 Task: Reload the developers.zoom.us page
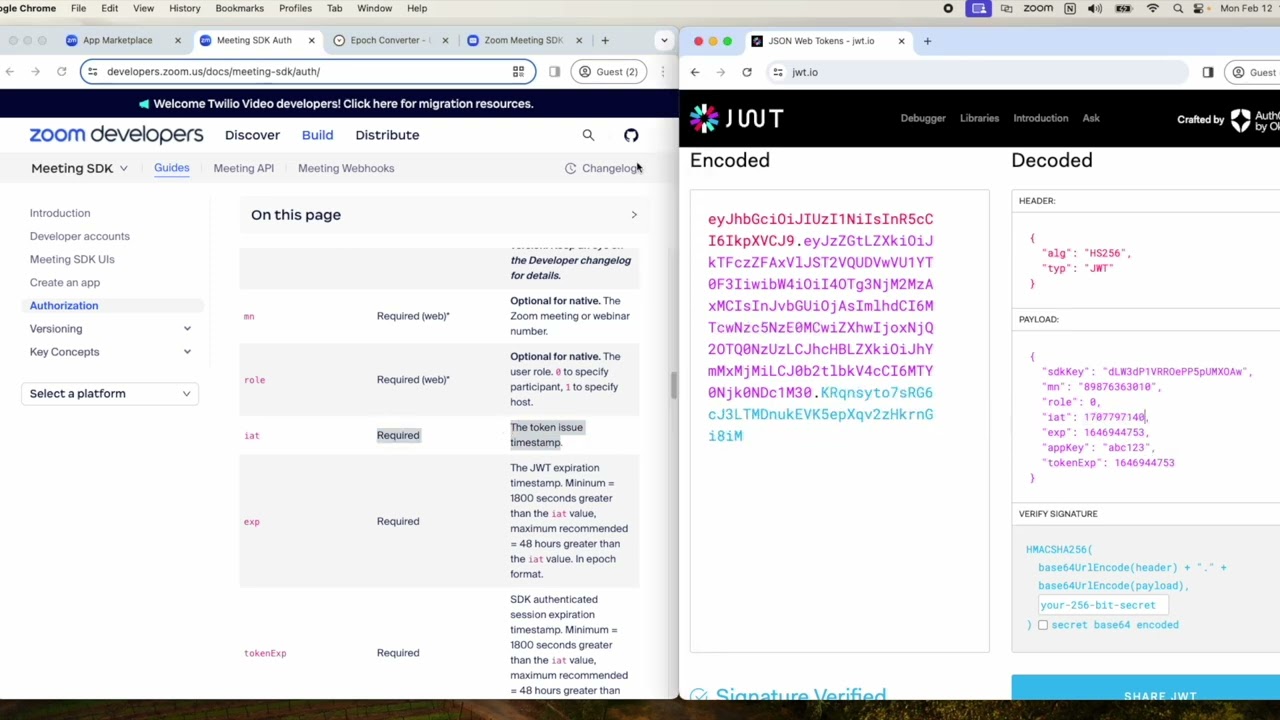(x=61, y=71)
